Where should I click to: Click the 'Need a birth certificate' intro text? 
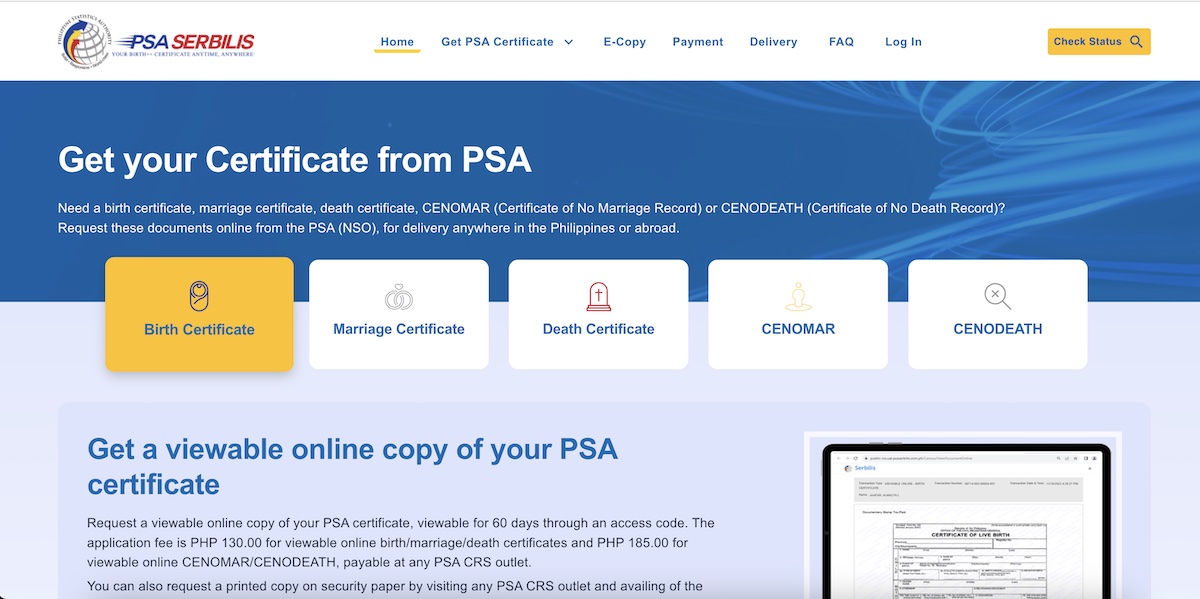pyautogui.click(x=531, y=218)
